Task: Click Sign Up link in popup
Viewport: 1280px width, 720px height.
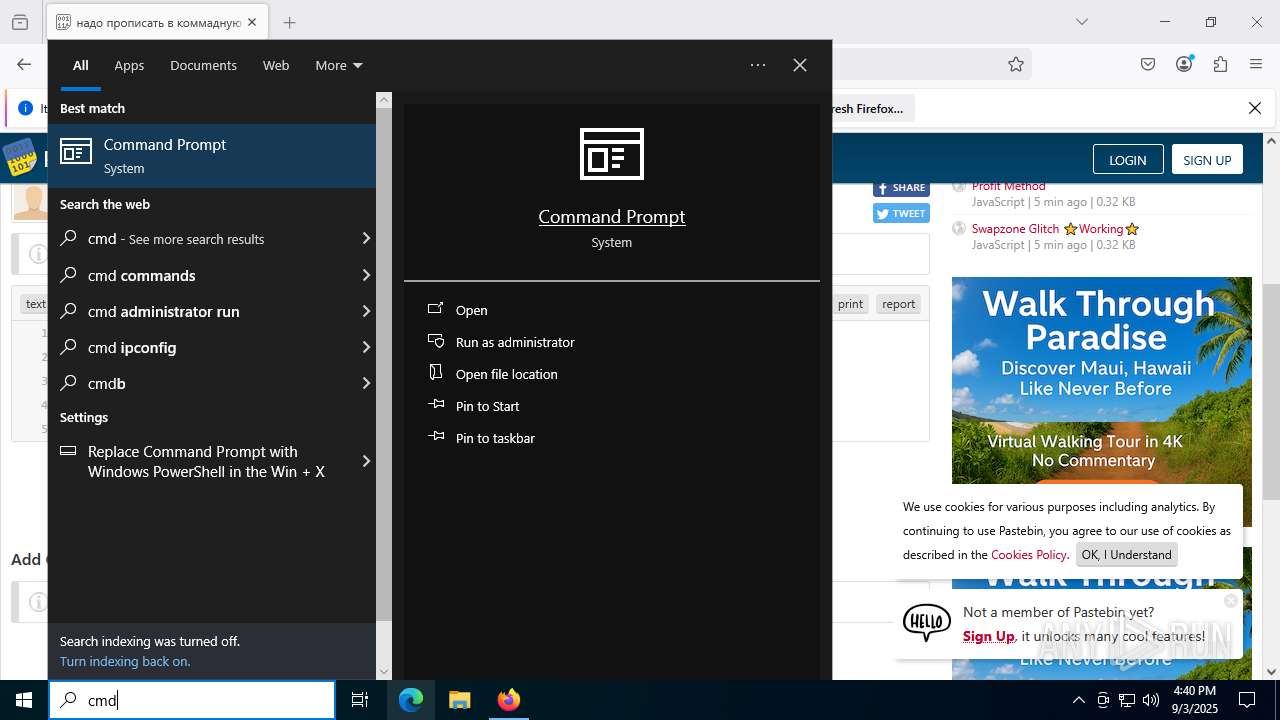Action: click(988, 636)
